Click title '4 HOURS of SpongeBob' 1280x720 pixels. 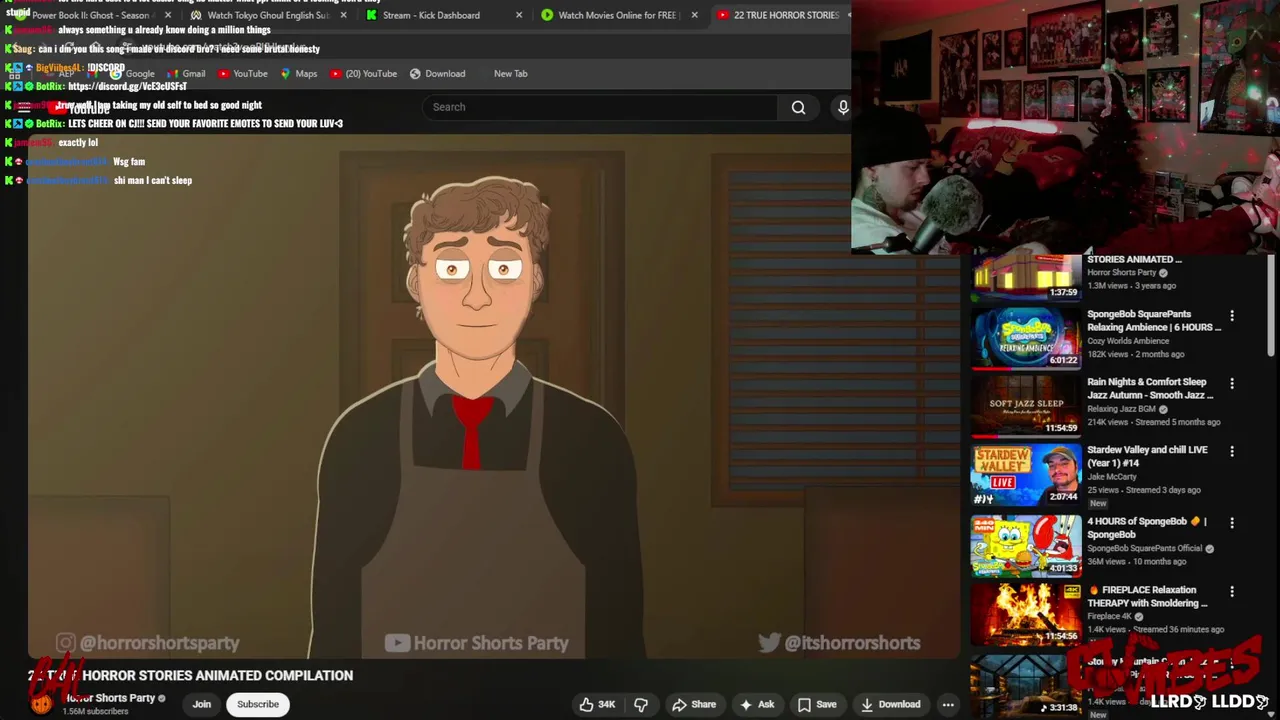pos(1147,527)
